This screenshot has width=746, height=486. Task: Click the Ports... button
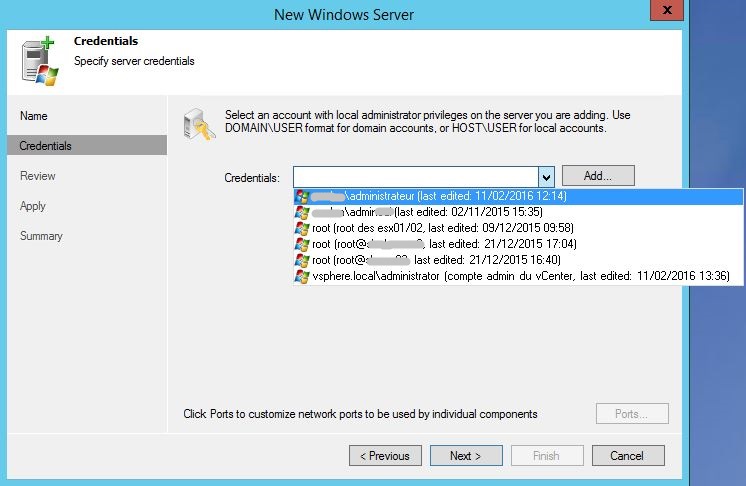[632, 414]
